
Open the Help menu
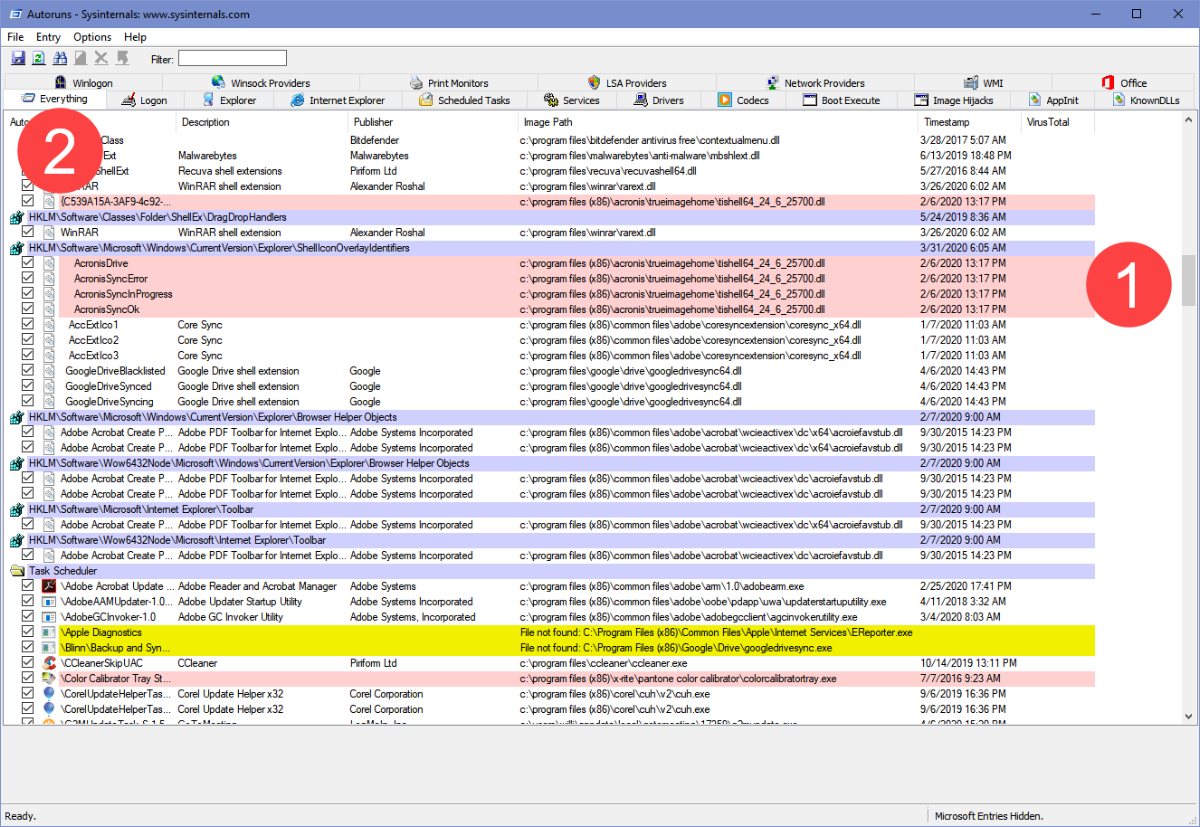(135, 37)
